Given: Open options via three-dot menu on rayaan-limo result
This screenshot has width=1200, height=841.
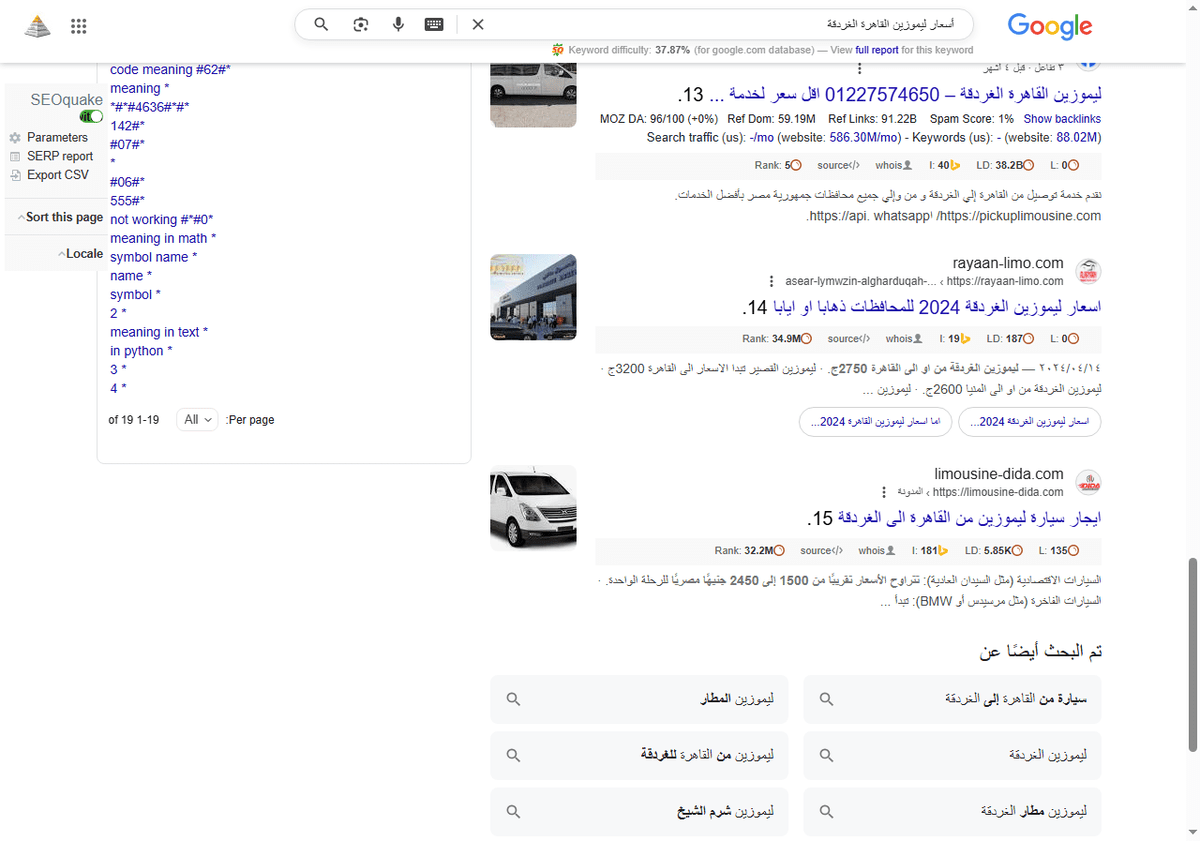Looking at the screenshot, I should point(770,281).
